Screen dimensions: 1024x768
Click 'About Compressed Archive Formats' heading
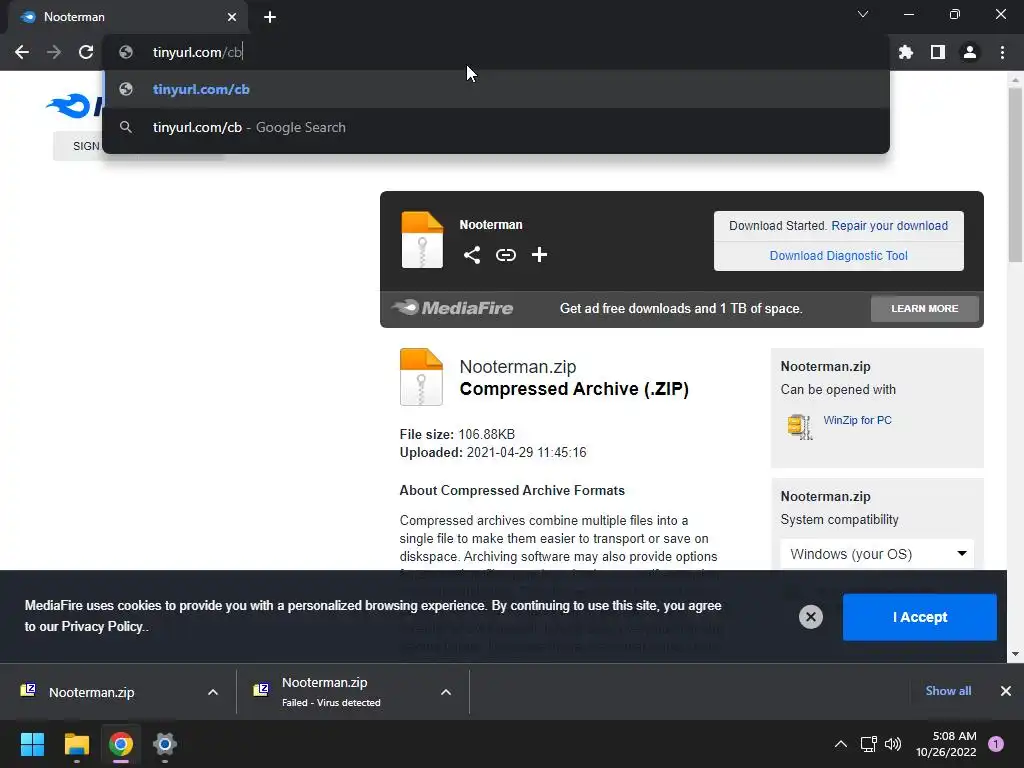click(x=512, y=490)
